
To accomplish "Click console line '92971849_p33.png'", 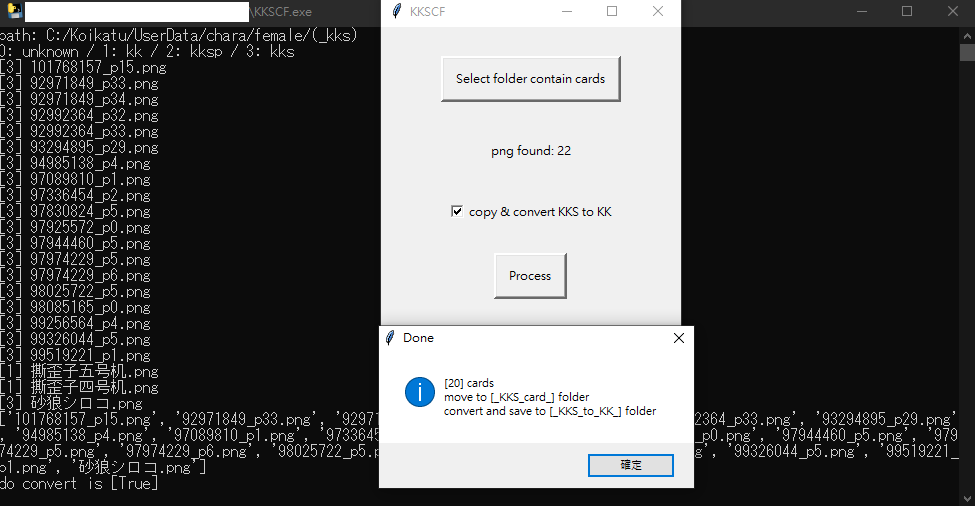I will point(95,83).
